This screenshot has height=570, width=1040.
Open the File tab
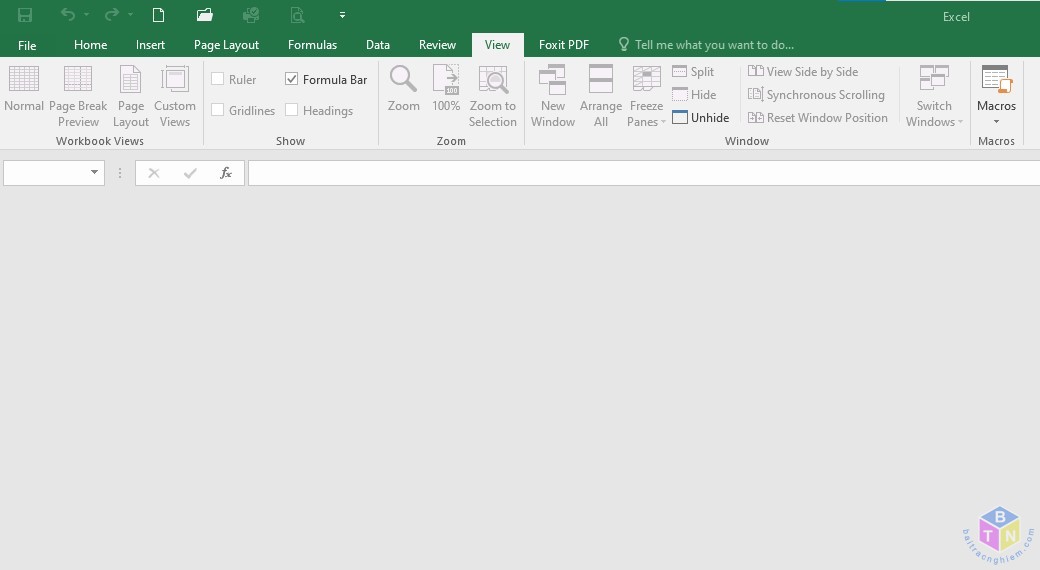coord(27,45)
